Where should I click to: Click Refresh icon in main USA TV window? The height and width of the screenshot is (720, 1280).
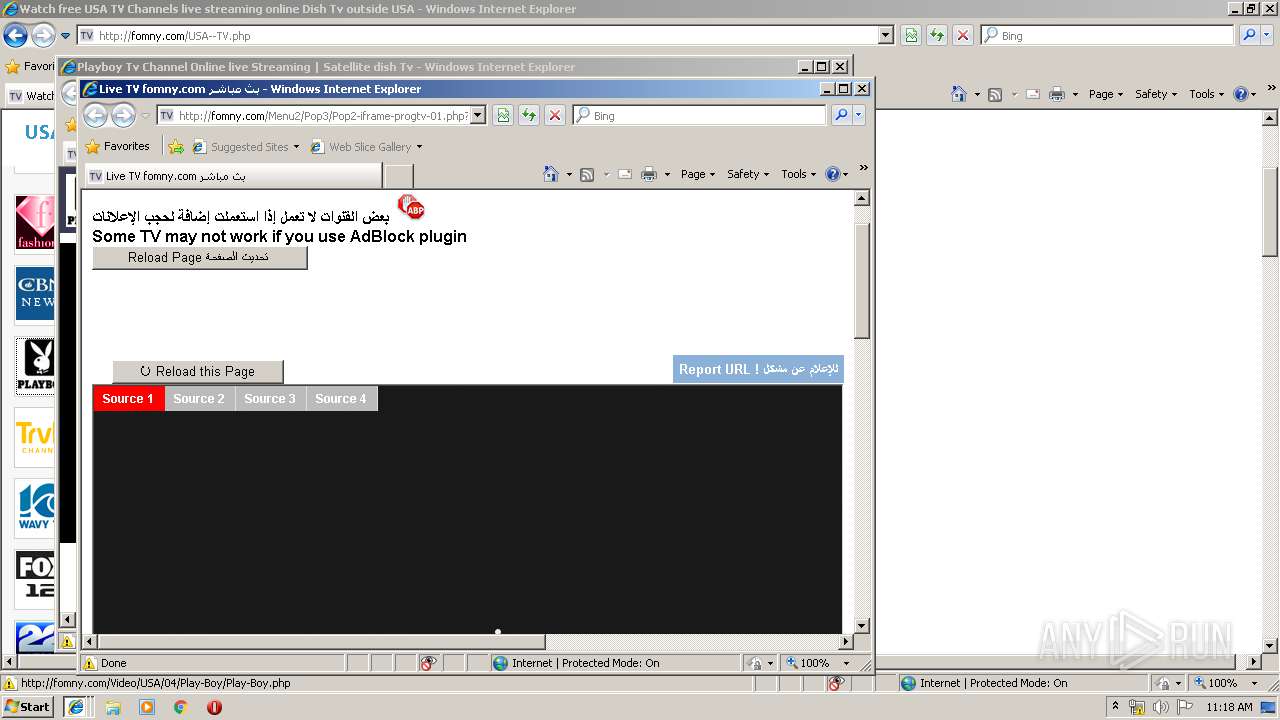[937, 35]
